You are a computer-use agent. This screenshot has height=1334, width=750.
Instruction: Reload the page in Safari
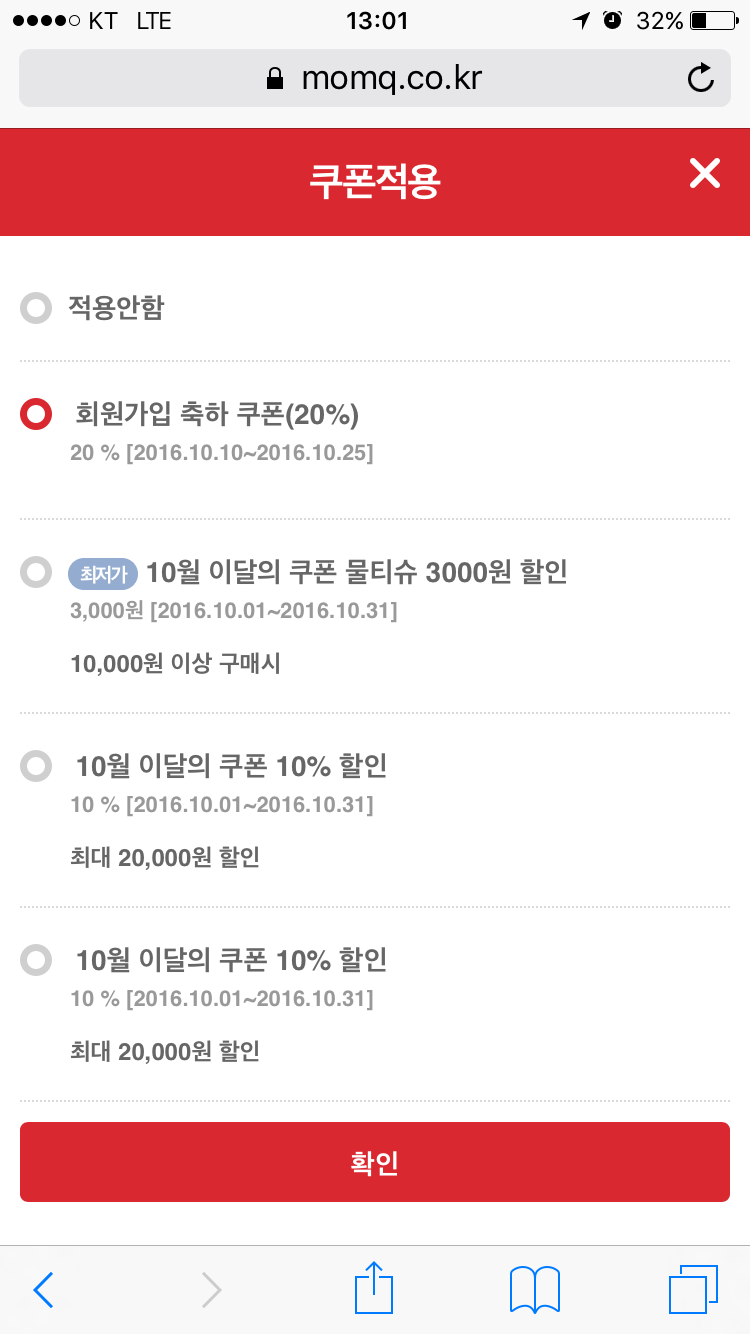click(701, 78)
